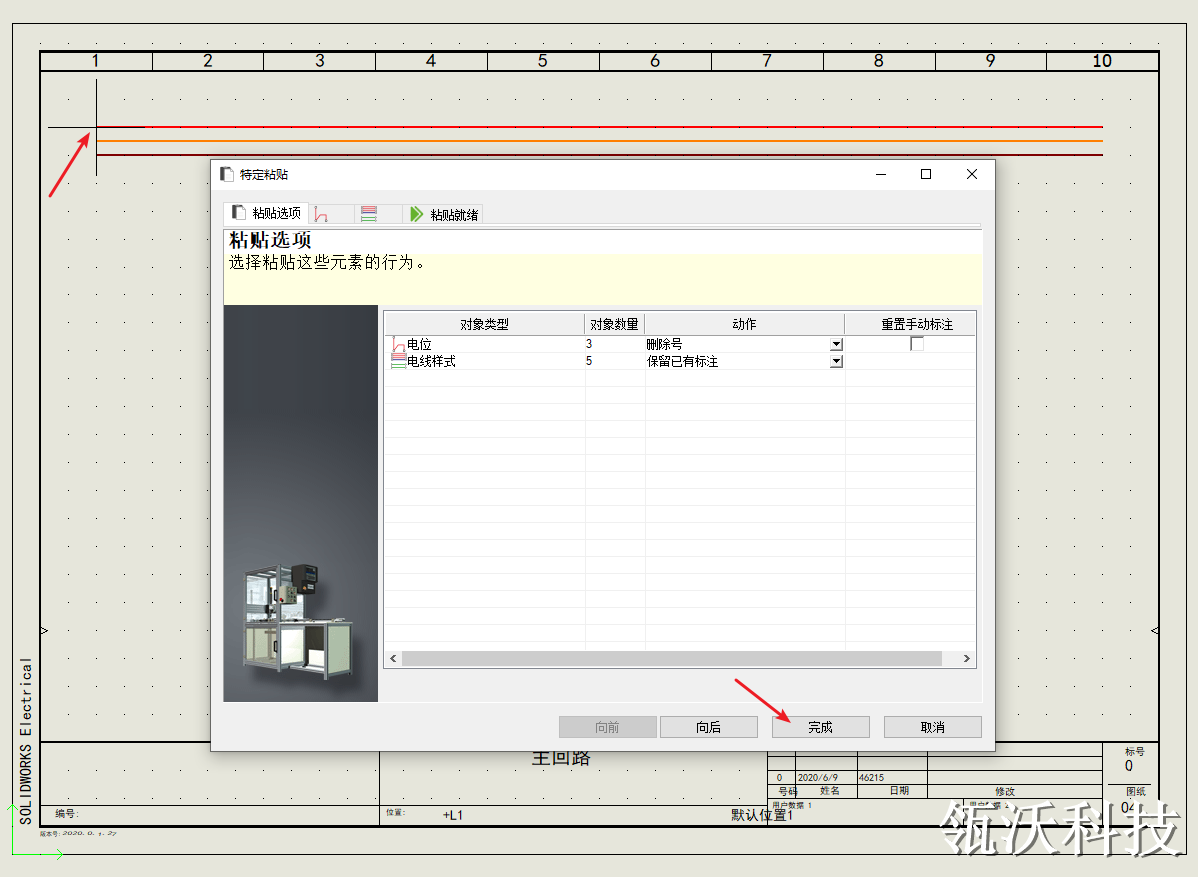Screen dimensions: 1198x877
Task: Close the 特定粘贴 dialog
Action: 972,174
